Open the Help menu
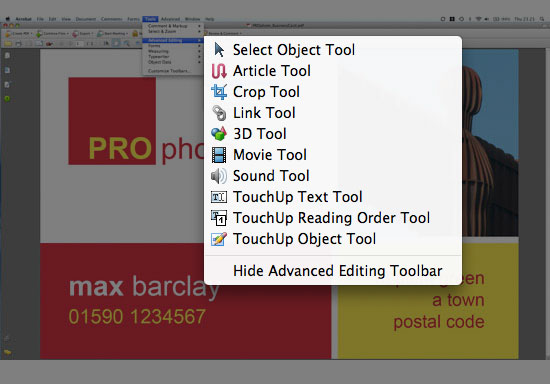This screenshot has height=384, width=550. tap(209, 19)
